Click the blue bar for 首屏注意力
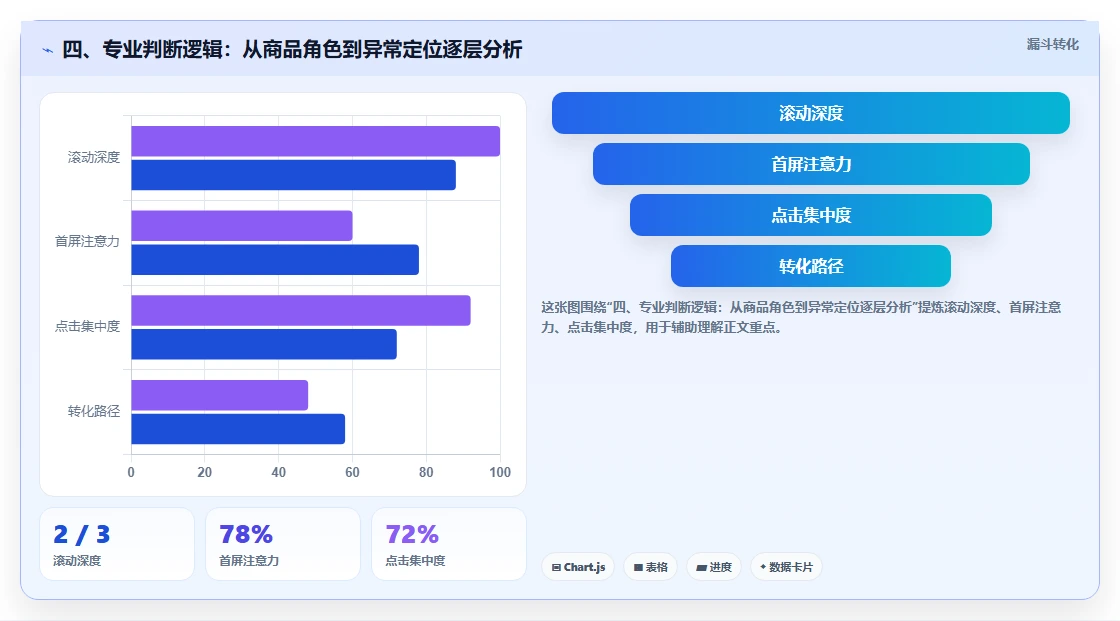This screenshot has height=621, width=1120. click(275, 259)
